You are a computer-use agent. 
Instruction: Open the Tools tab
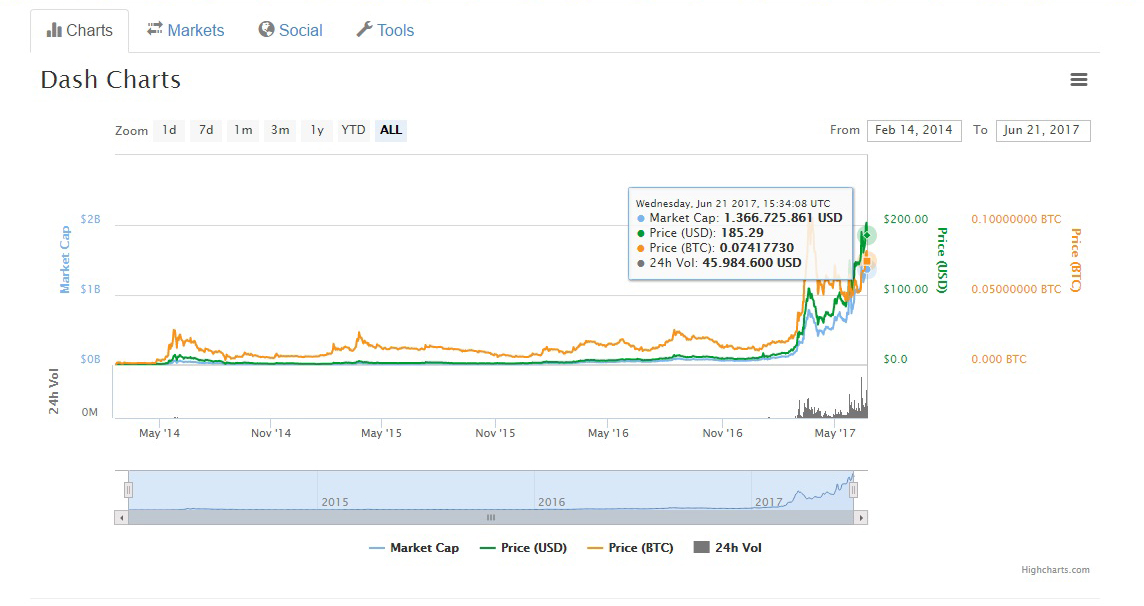[385, 30]
